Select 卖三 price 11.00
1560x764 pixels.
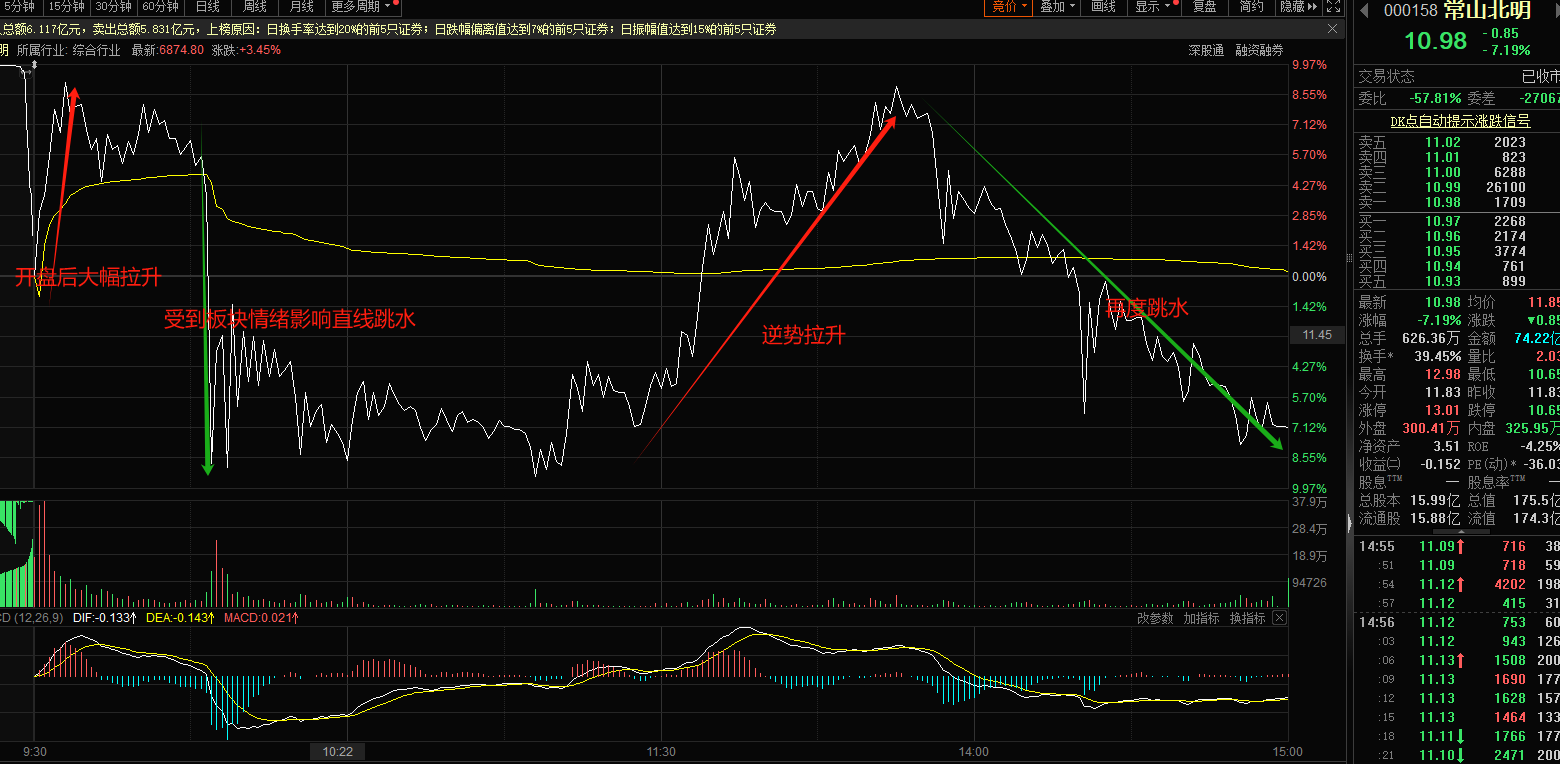(x=1443, y=172)
